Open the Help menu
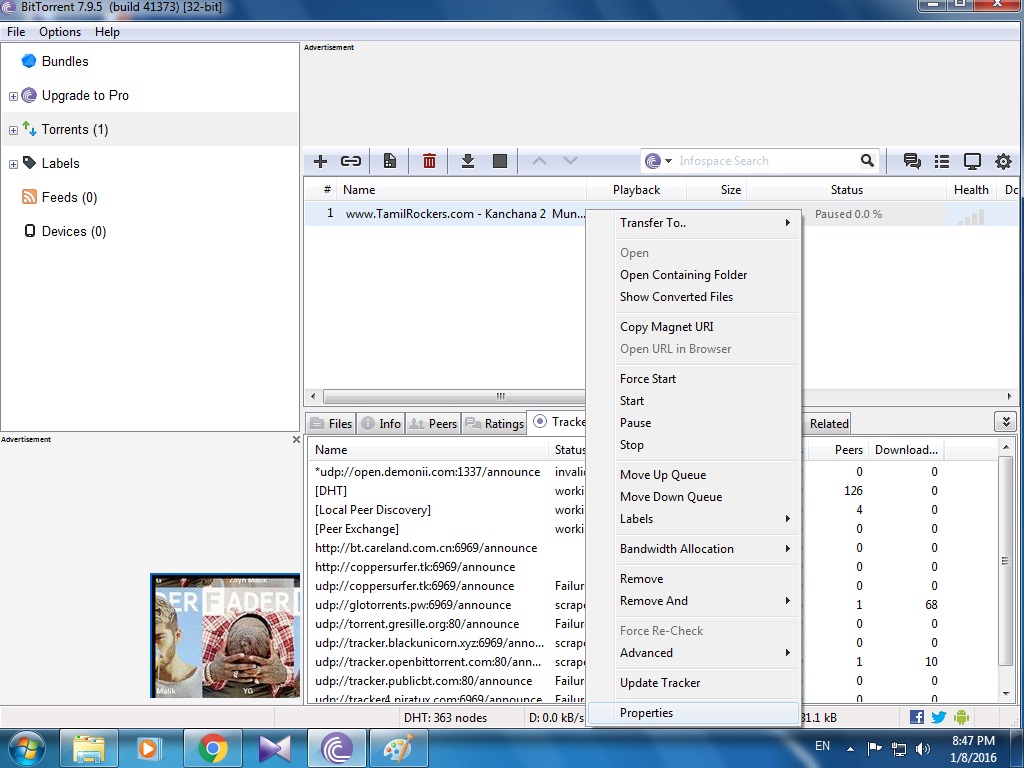This screenshot has height=768, width=1024. 107,32
